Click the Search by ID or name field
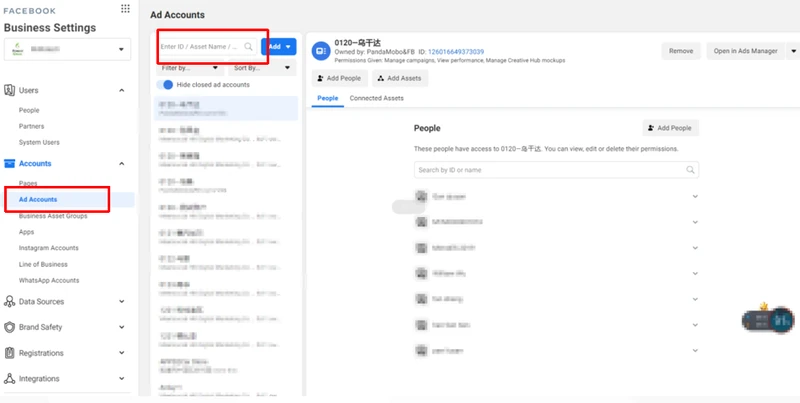Image resolution: width=800 pixels, height=403 pixels. [556, 170]
